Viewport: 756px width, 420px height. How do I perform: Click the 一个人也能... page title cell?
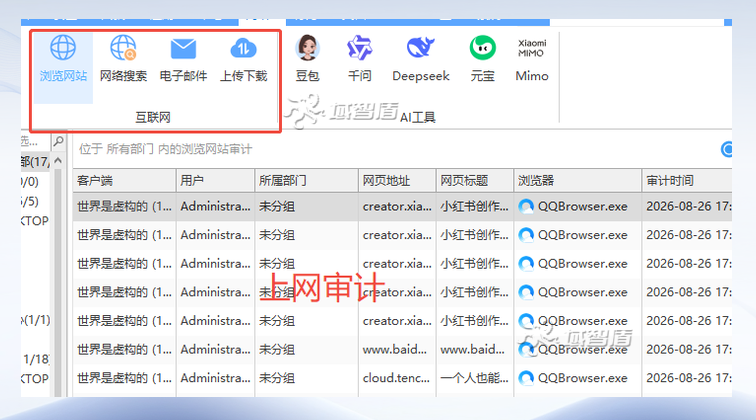pos(474,378)
